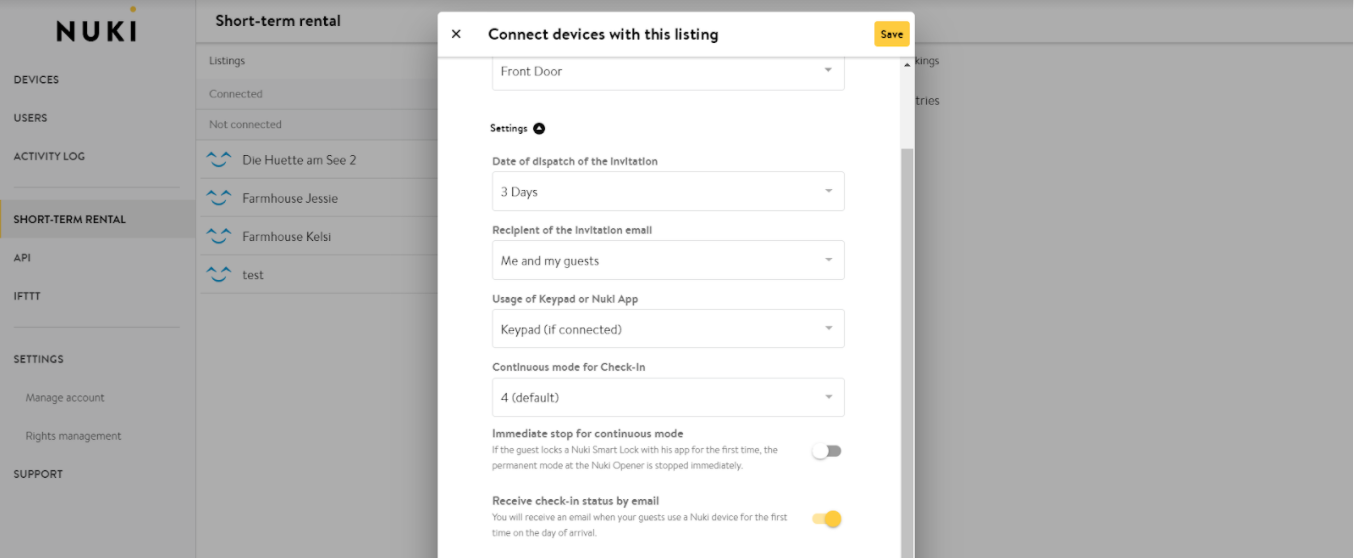Enable immediate stop for continuous mode
This screenshot has height=558, width=1354.
click(827, 451)
